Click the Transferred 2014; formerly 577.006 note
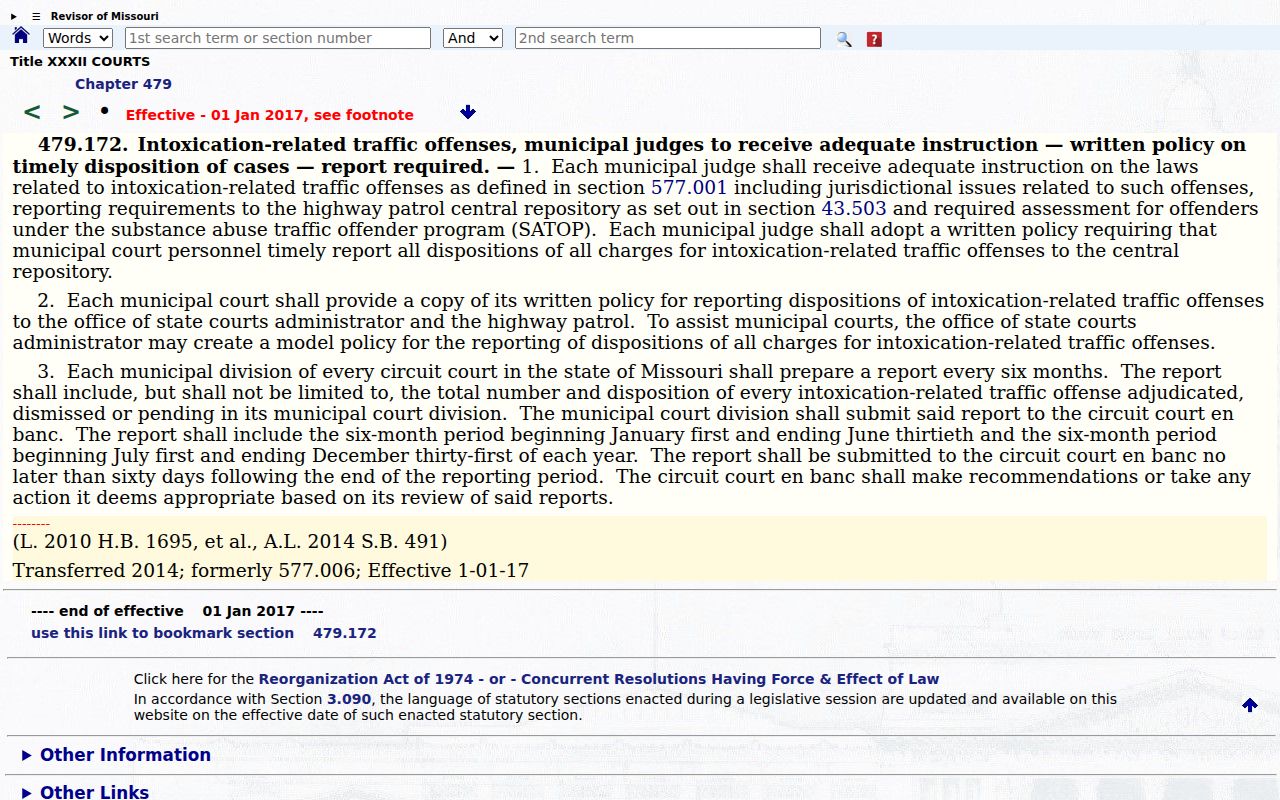Image resolution: width=1280 pixels, height=800 pixels. coord(271,570)
